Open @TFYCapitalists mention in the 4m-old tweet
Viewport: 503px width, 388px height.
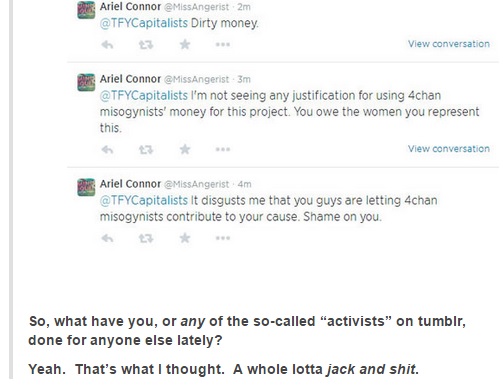(144, 200)
